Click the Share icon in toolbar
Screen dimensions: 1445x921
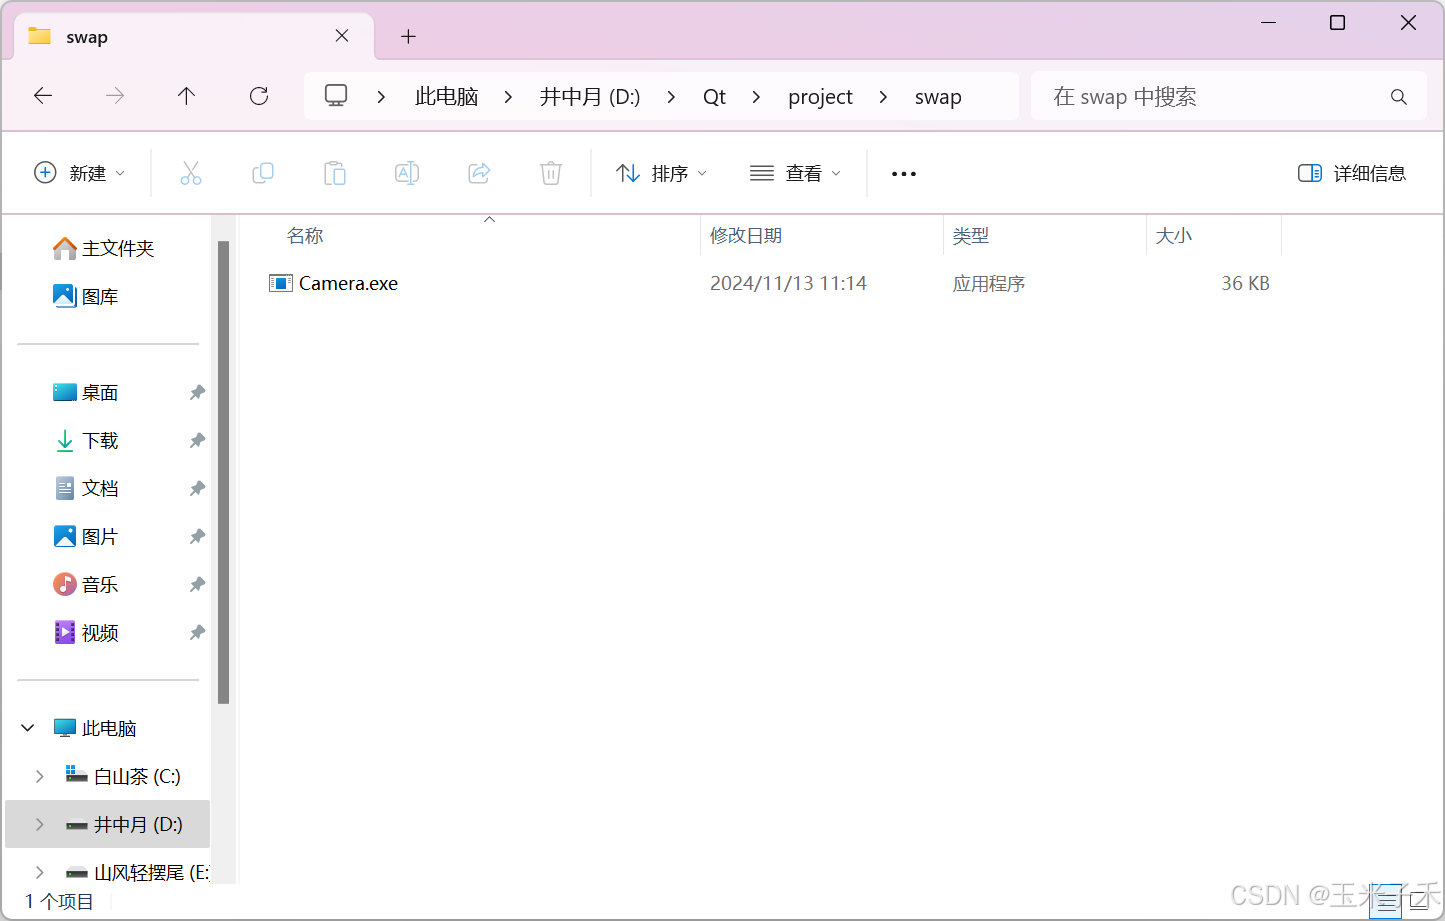point(479,173)
